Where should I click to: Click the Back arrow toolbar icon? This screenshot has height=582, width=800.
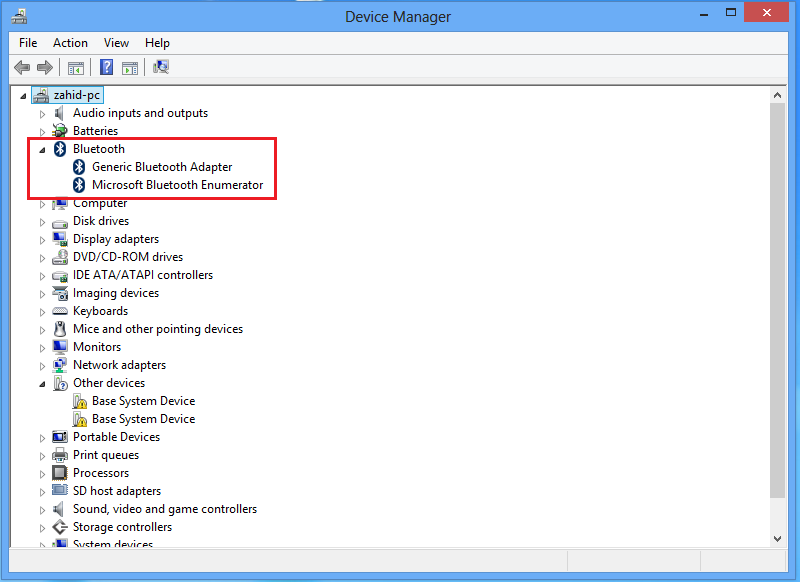(22, 67)
